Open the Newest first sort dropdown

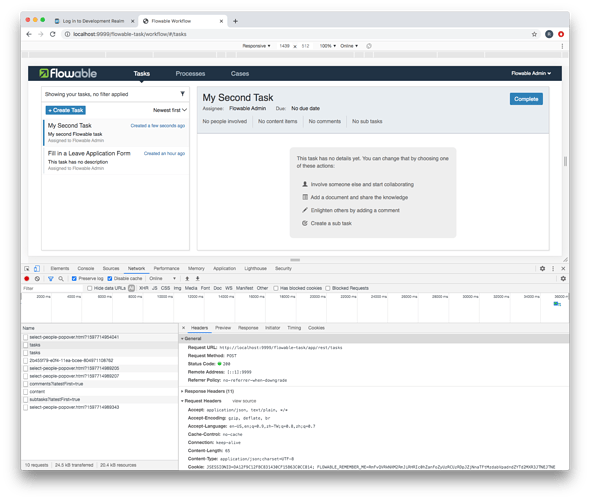click(x=170, y=110)
